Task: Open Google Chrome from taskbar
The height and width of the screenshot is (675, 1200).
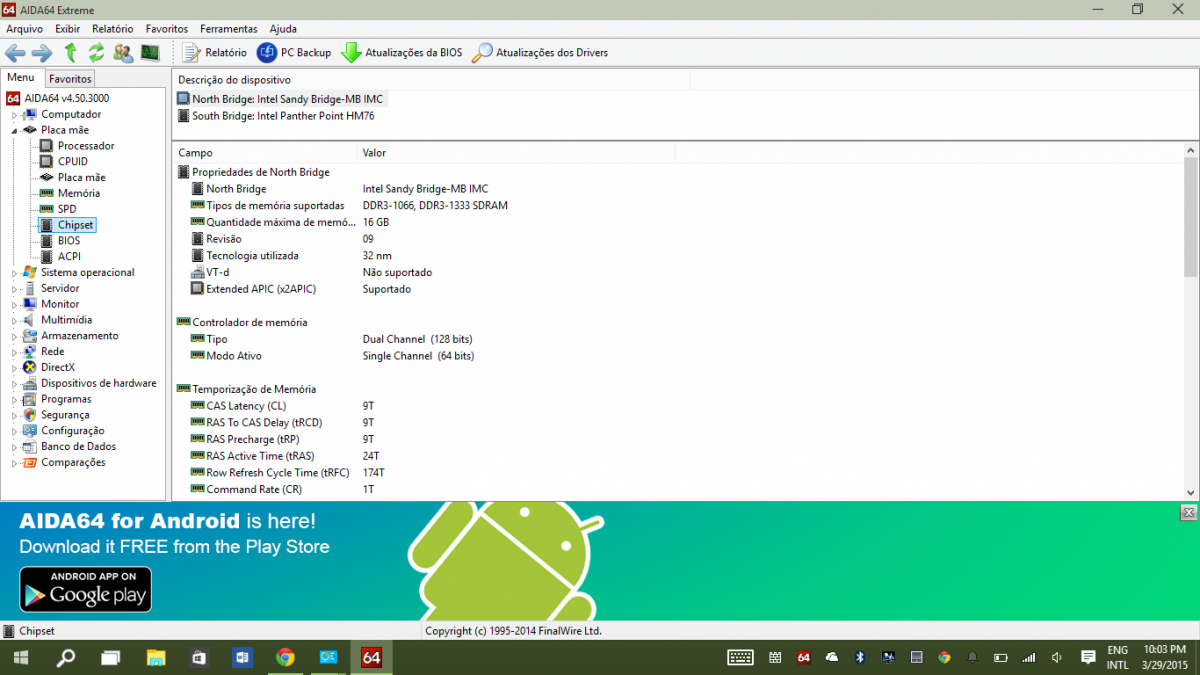Action: (x=286, y=657)
